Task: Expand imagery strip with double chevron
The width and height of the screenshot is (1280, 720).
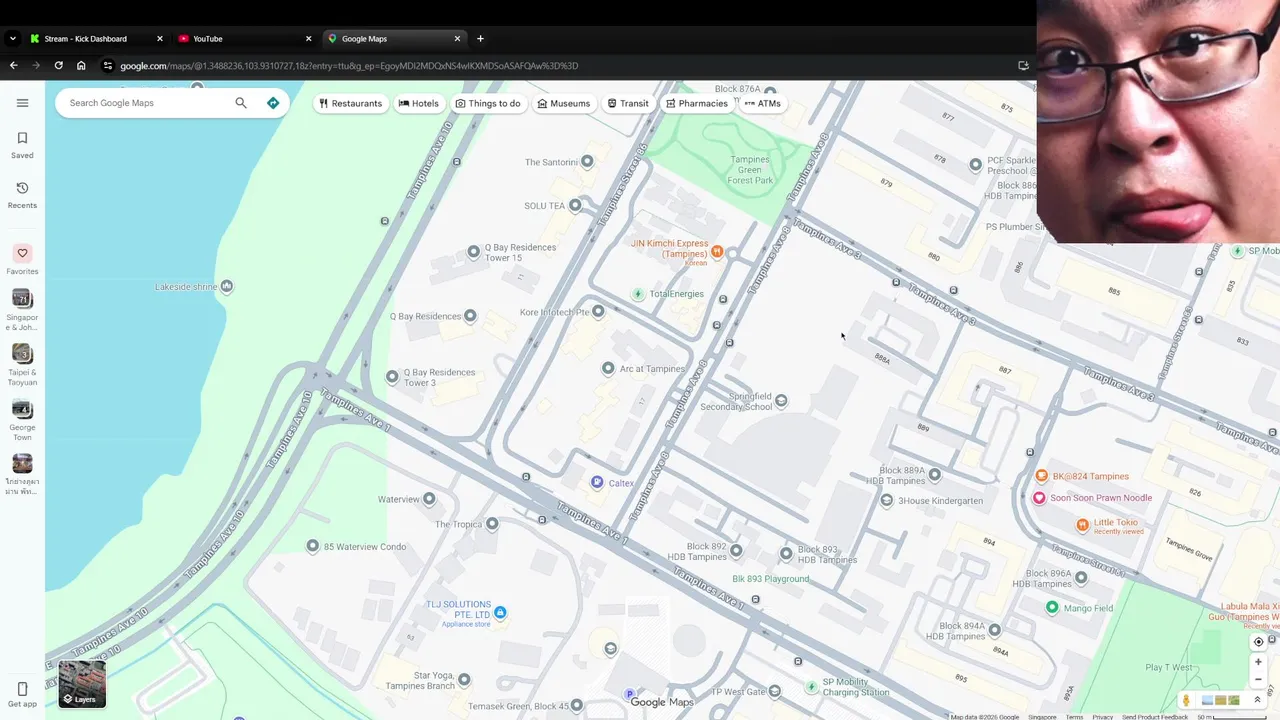Action: click(x=1258, y=700)
